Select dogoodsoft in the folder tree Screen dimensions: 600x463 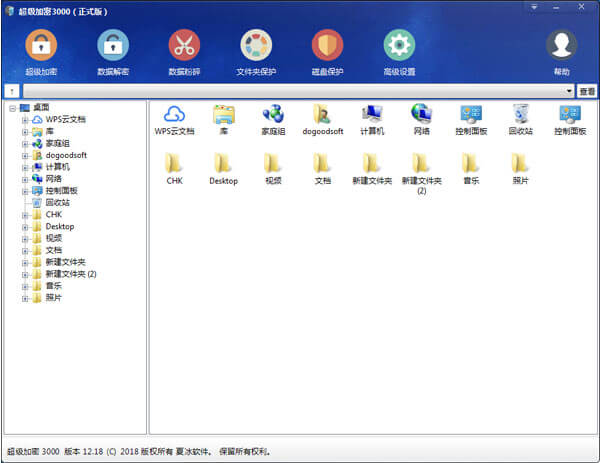tap(60, 155)
